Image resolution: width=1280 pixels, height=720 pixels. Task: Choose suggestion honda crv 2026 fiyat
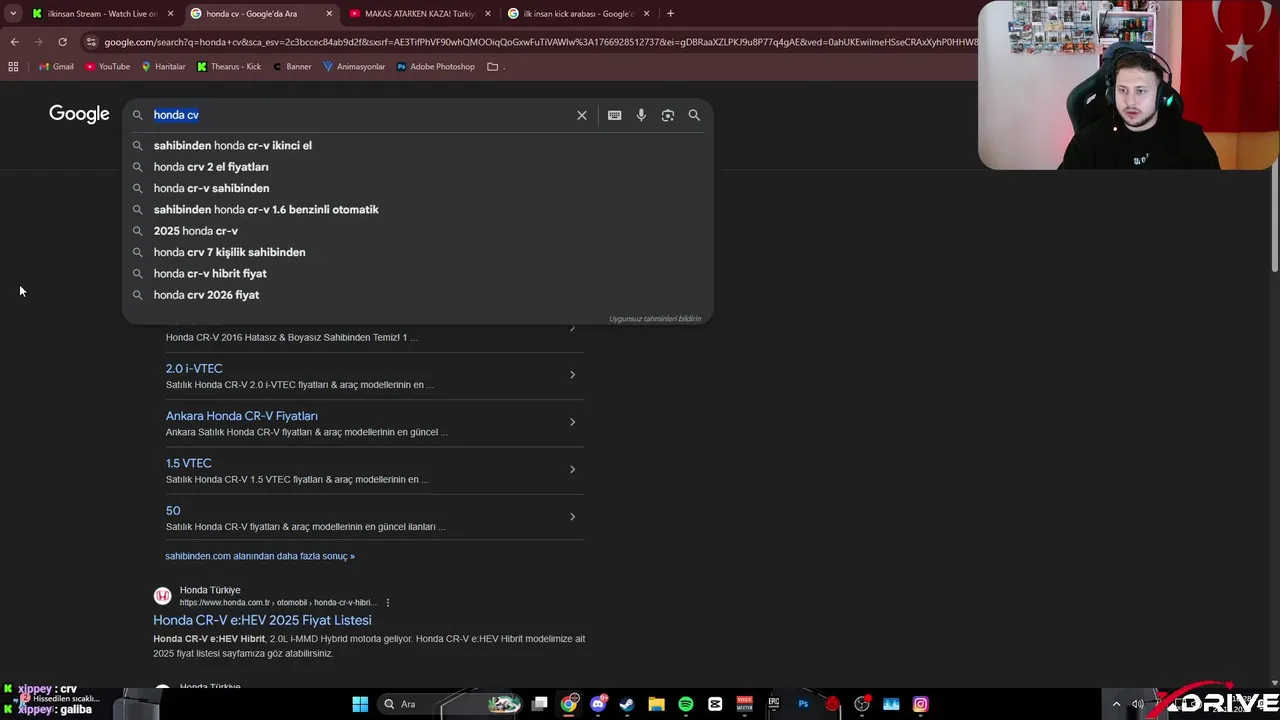[x=418, y=295]
